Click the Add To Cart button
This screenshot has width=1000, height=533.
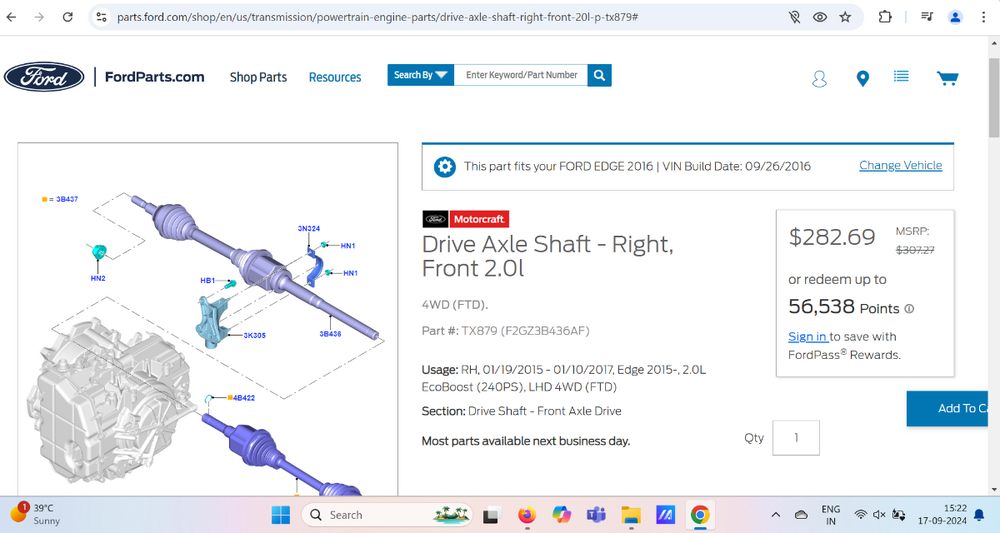pyautogui.click(x=948, y=409)
